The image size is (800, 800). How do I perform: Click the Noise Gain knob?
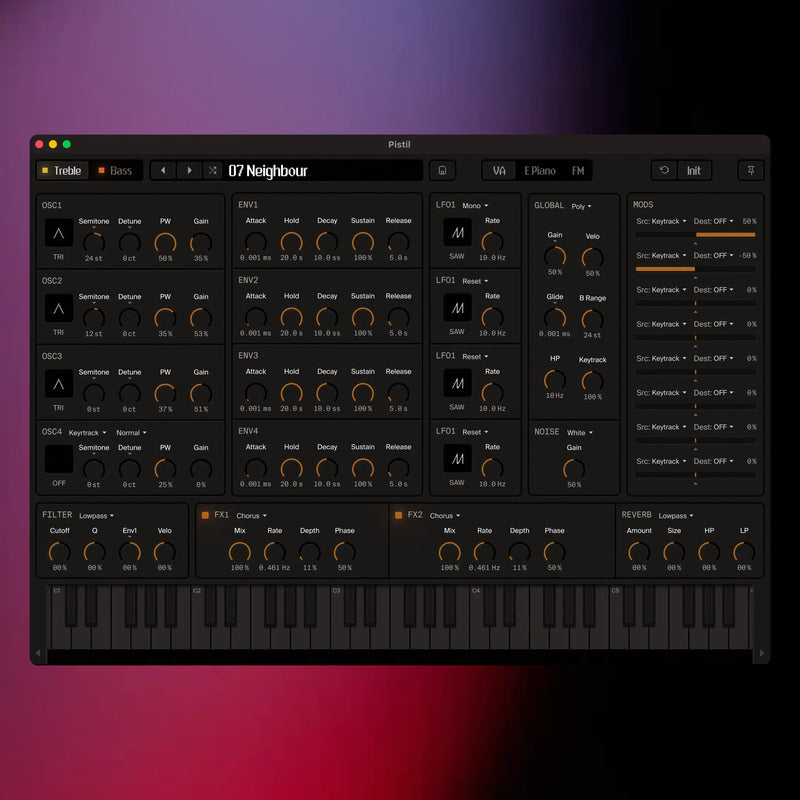(574, 469)
